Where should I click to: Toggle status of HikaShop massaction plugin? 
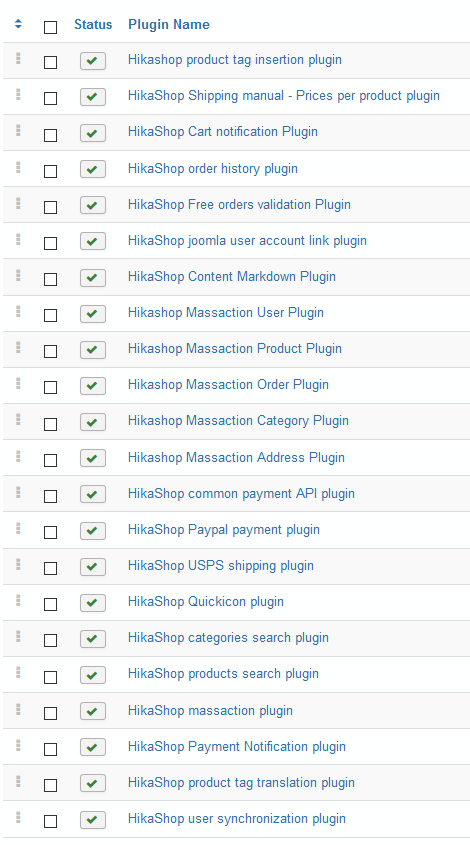coord(93,711)
